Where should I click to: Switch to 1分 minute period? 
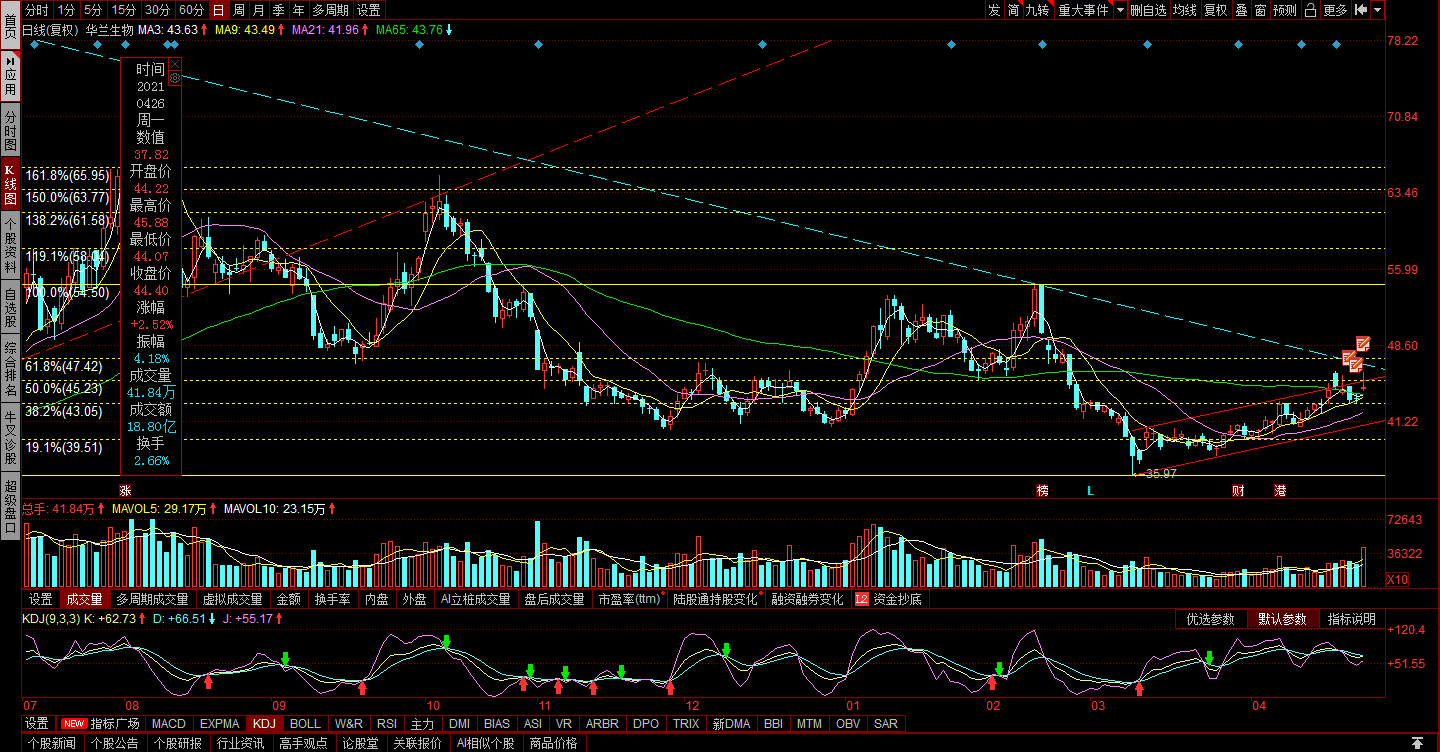point(66,10)
